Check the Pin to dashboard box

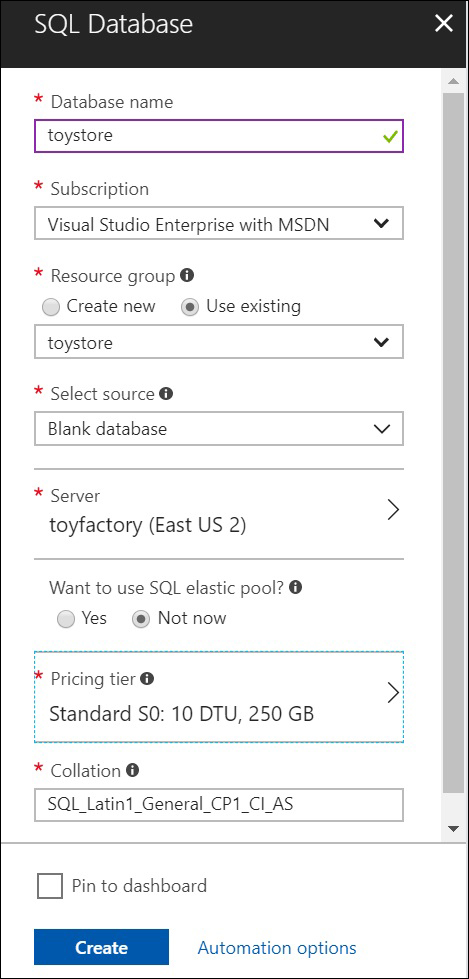[x=50, y=885]
